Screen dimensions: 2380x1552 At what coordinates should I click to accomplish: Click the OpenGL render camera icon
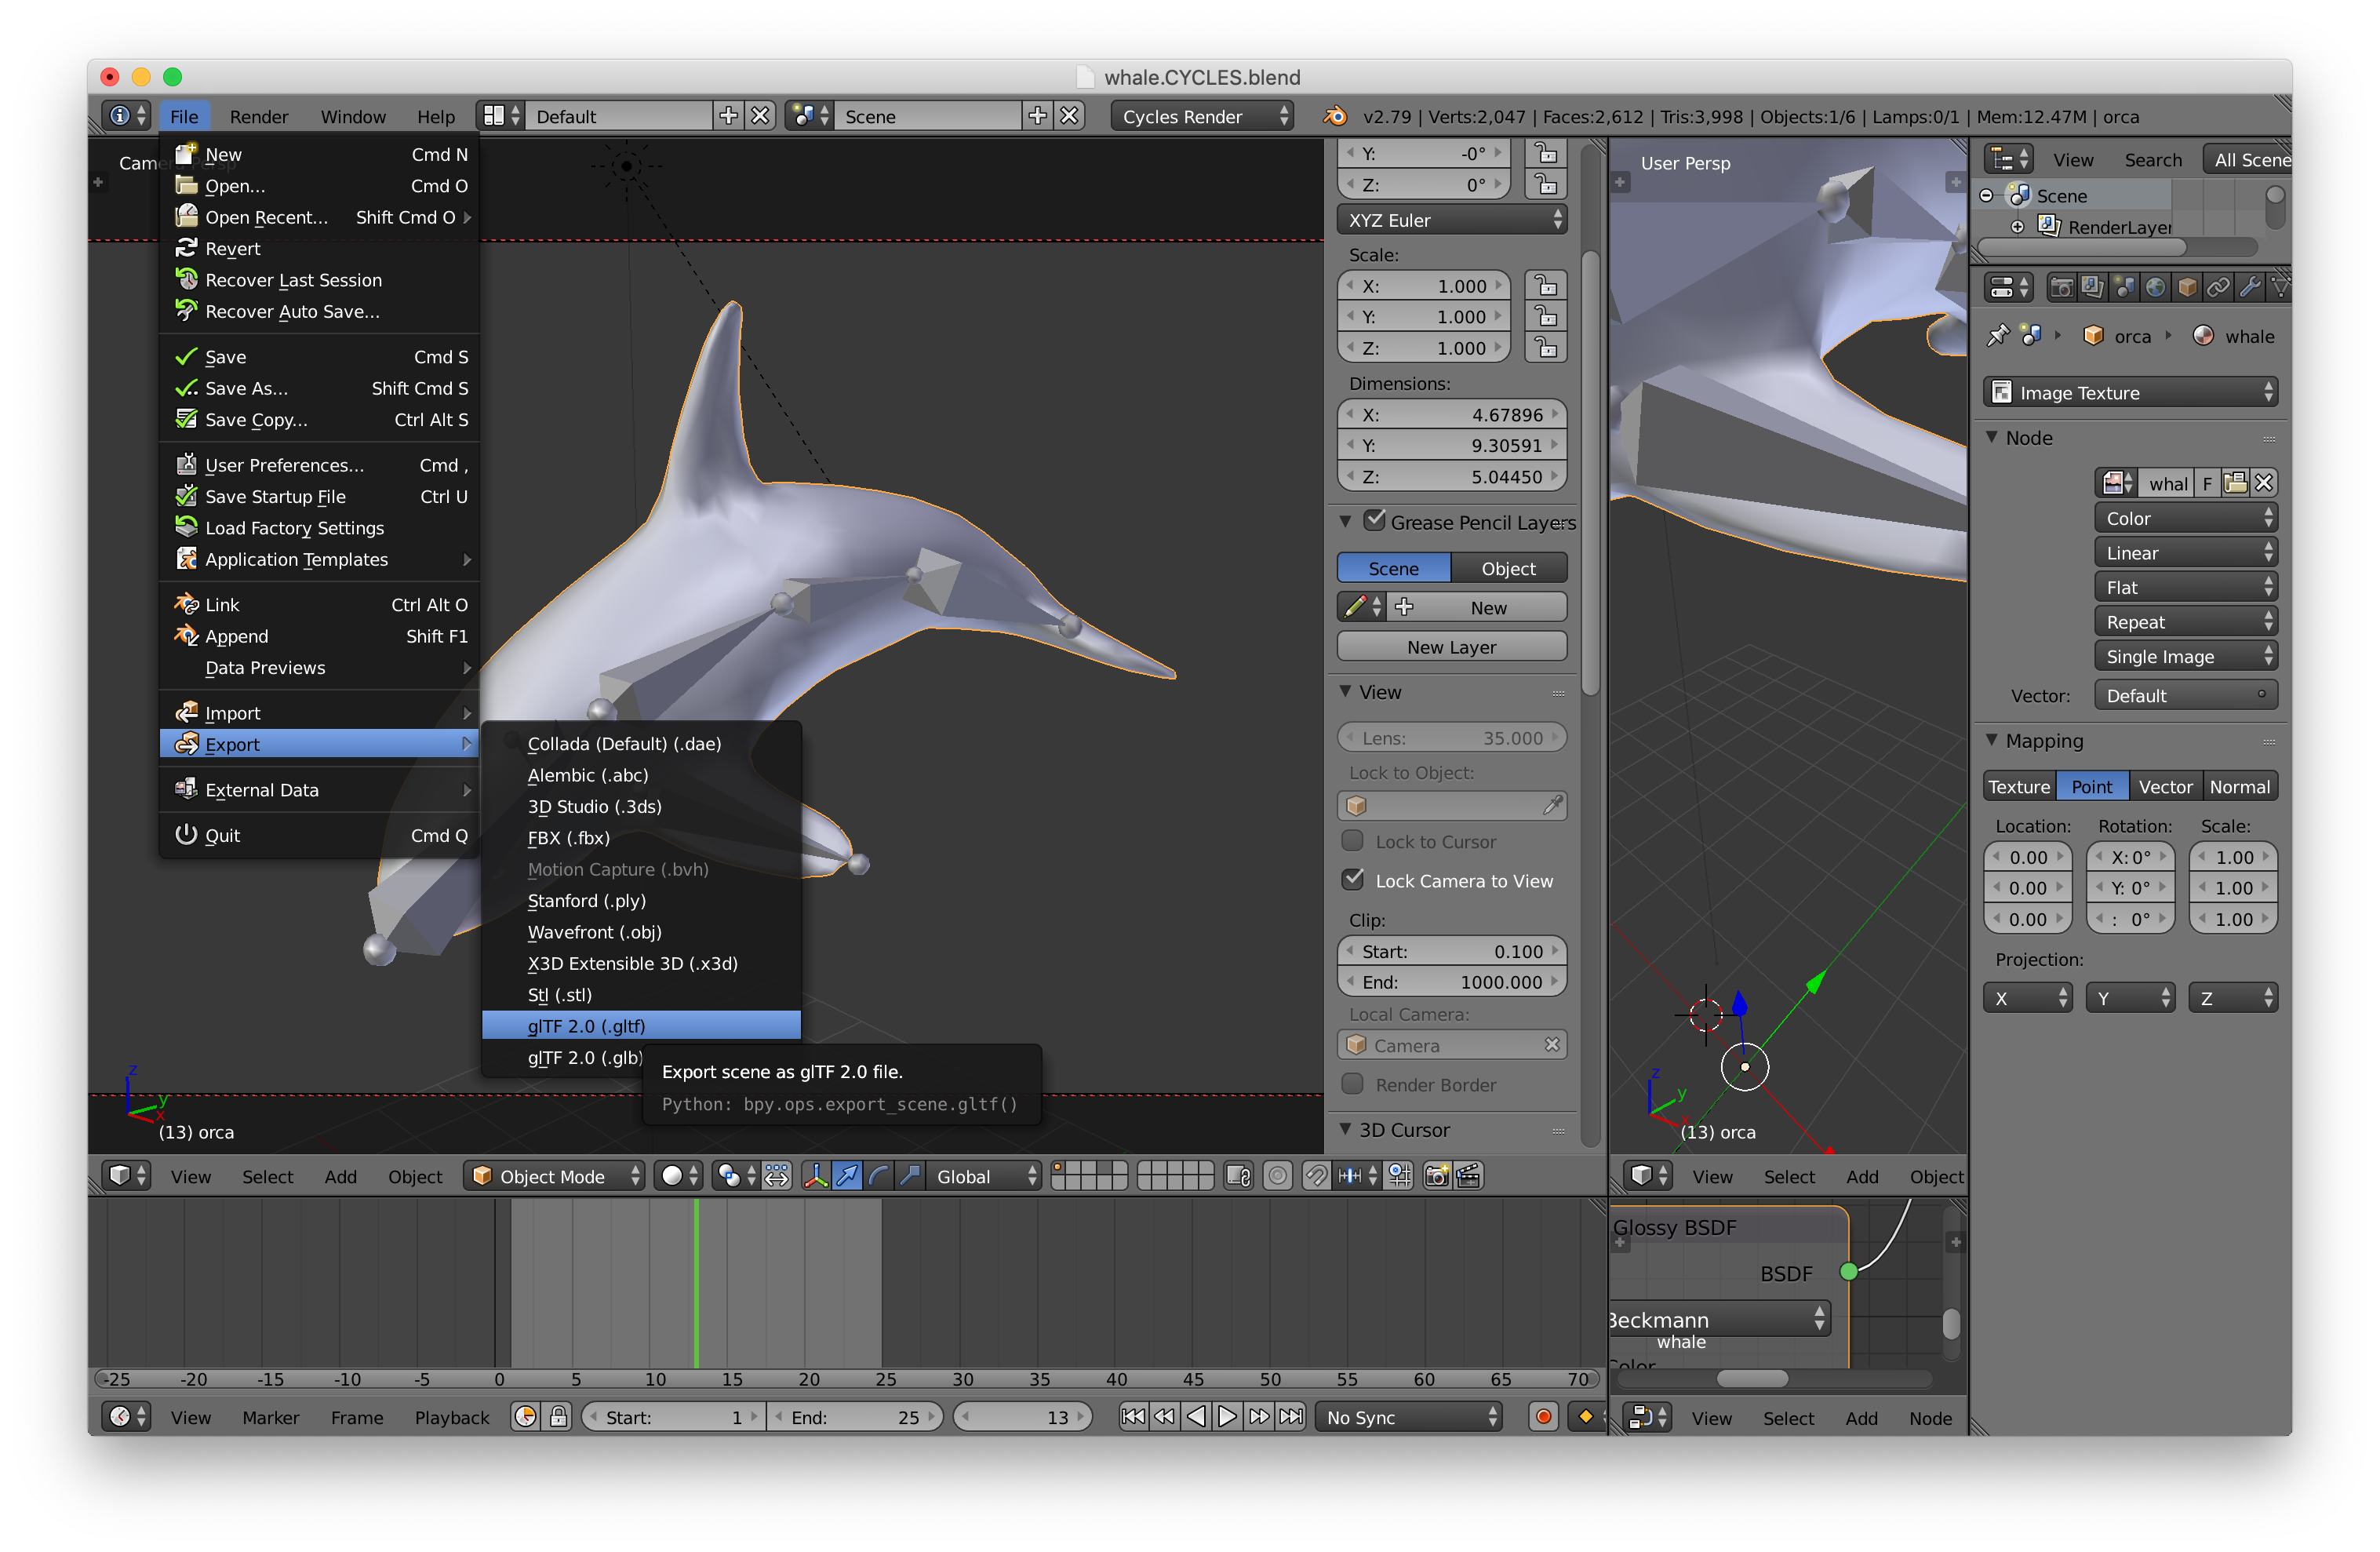1436,1176
